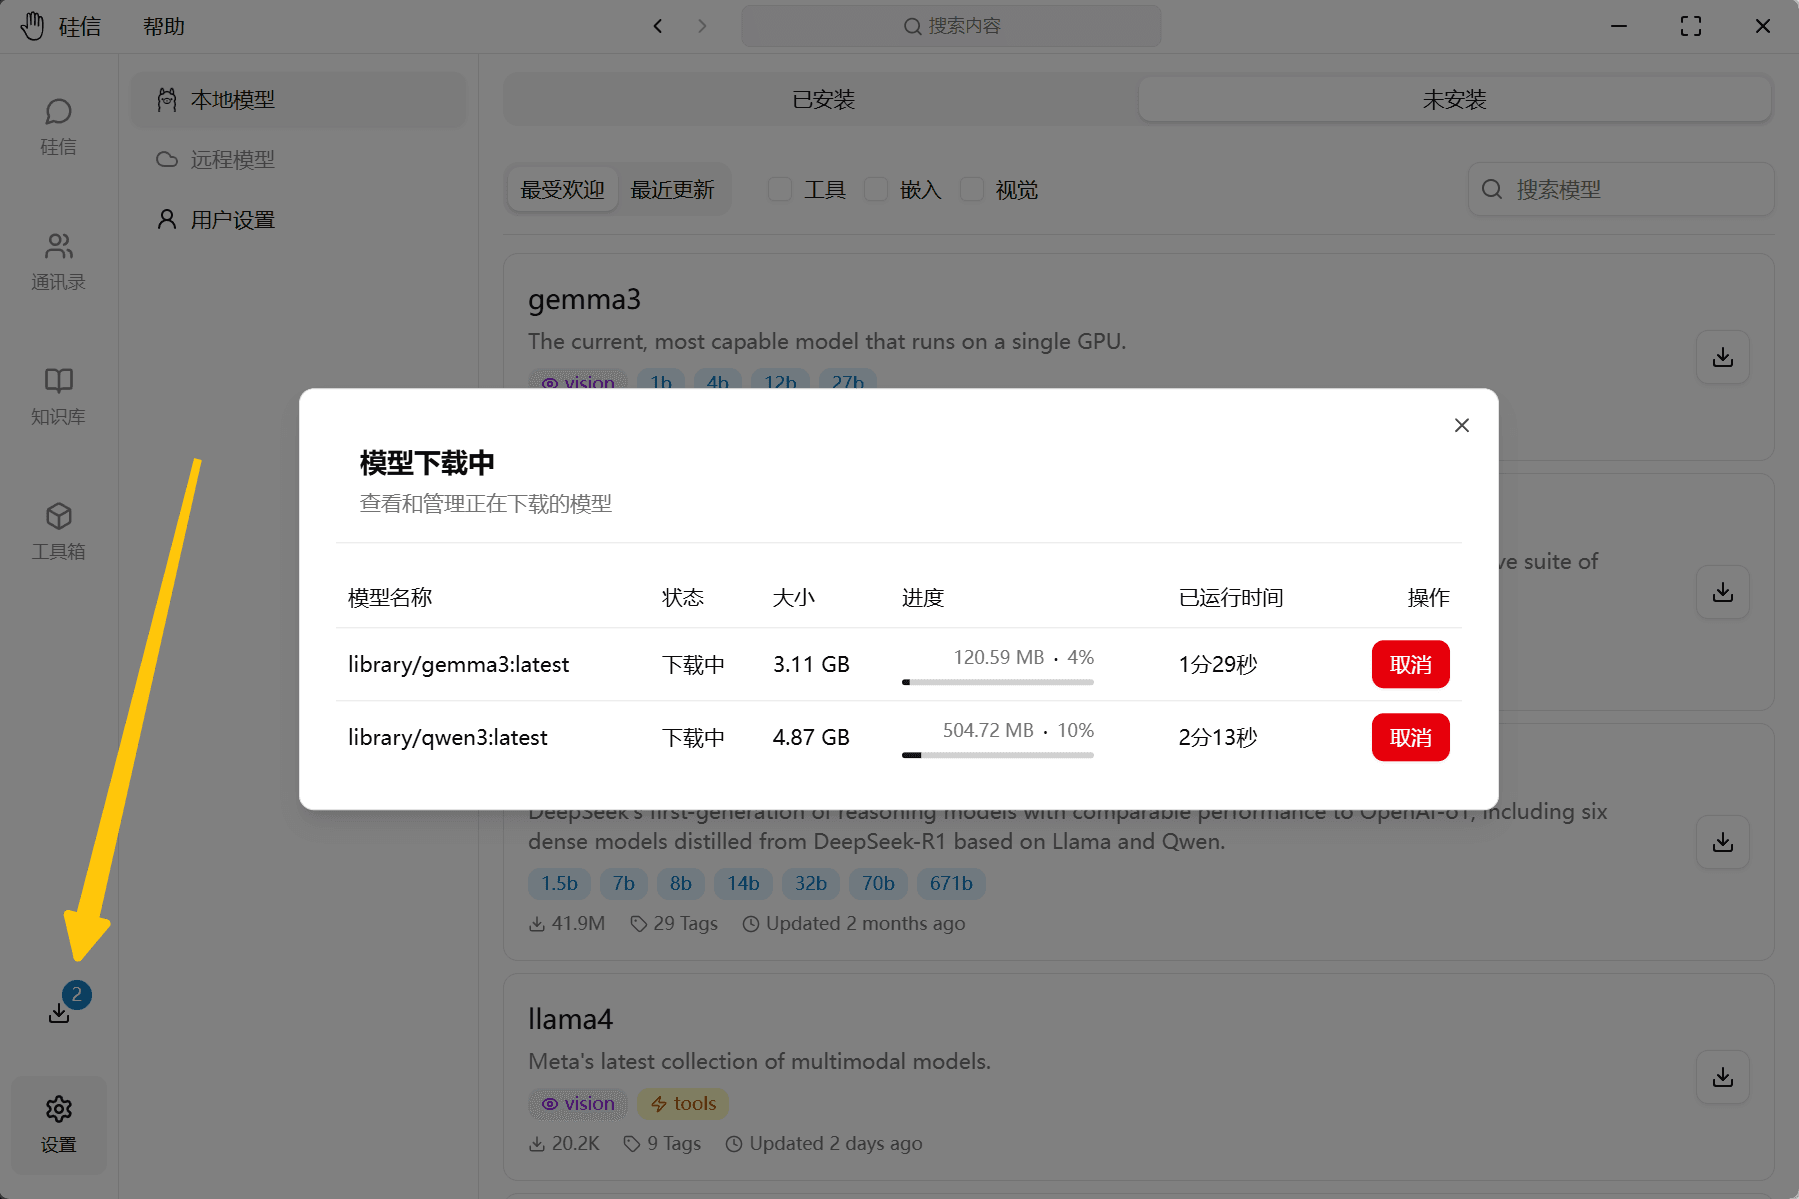Go forward with the right arrow
1799x1199 pixels.
coord(702,26)
